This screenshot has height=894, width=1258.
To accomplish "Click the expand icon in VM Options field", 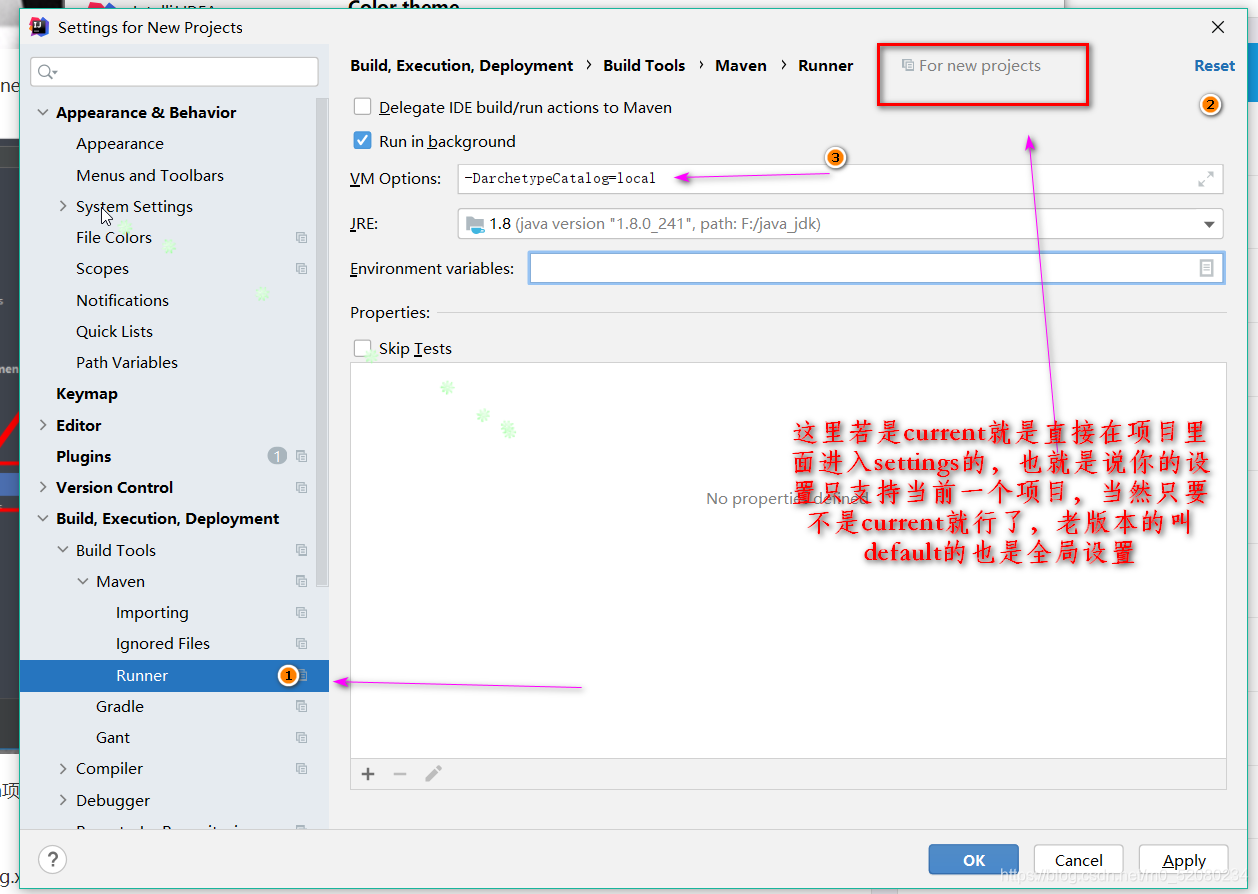I will point(1206,179).
